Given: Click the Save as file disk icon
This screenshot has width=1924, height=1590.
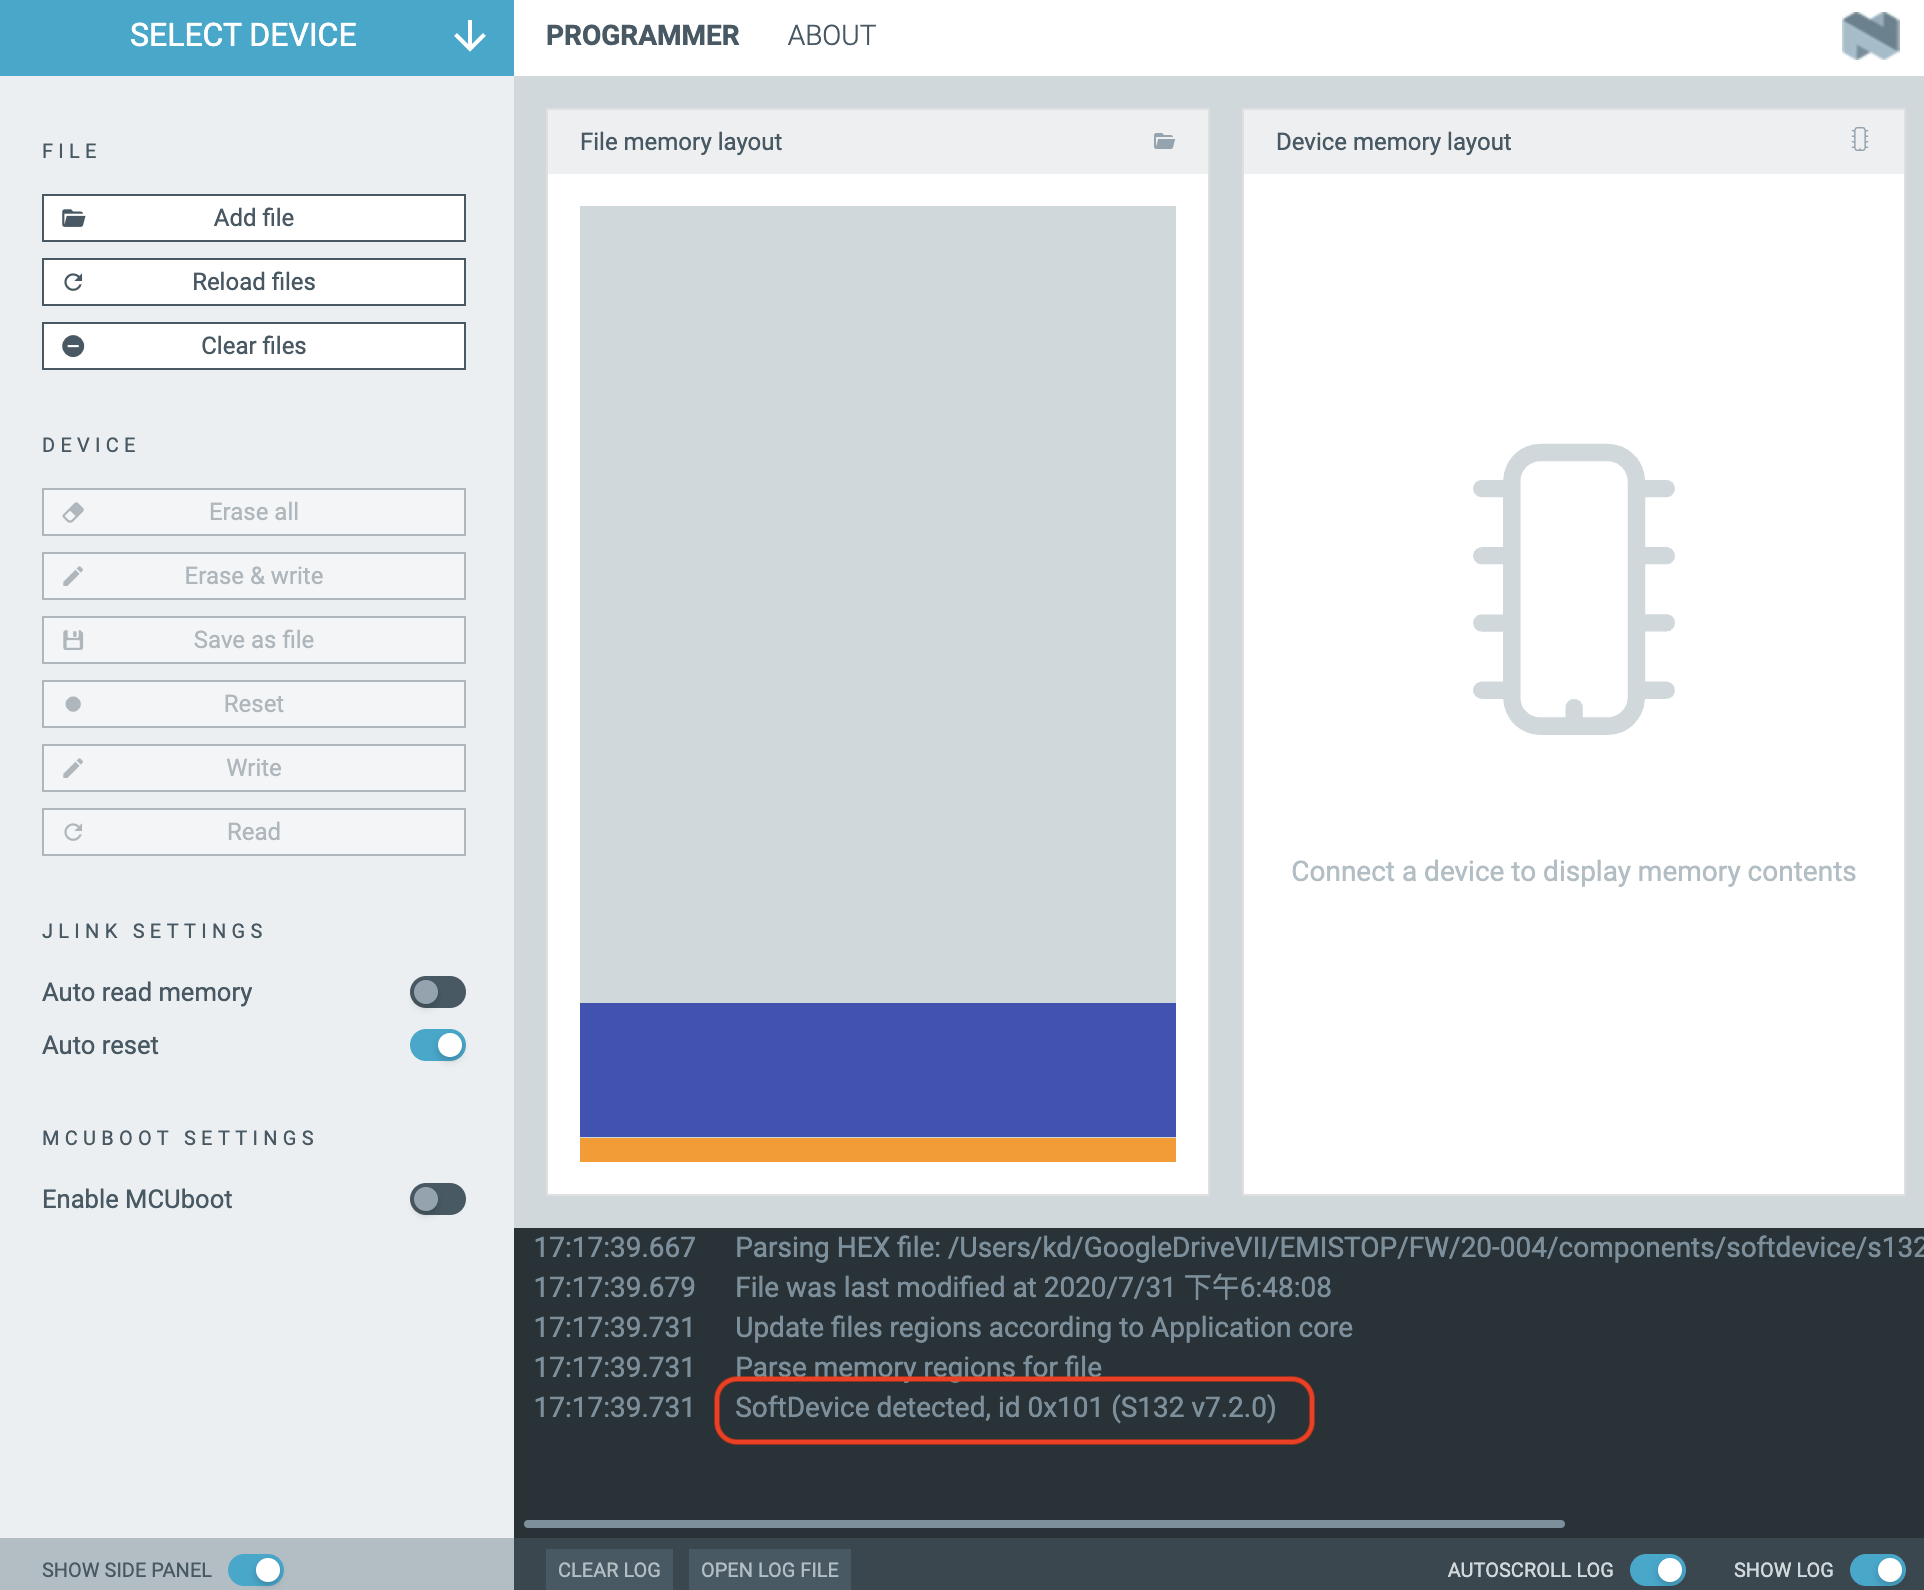Looking at the screenshot, I should point(75,639).
